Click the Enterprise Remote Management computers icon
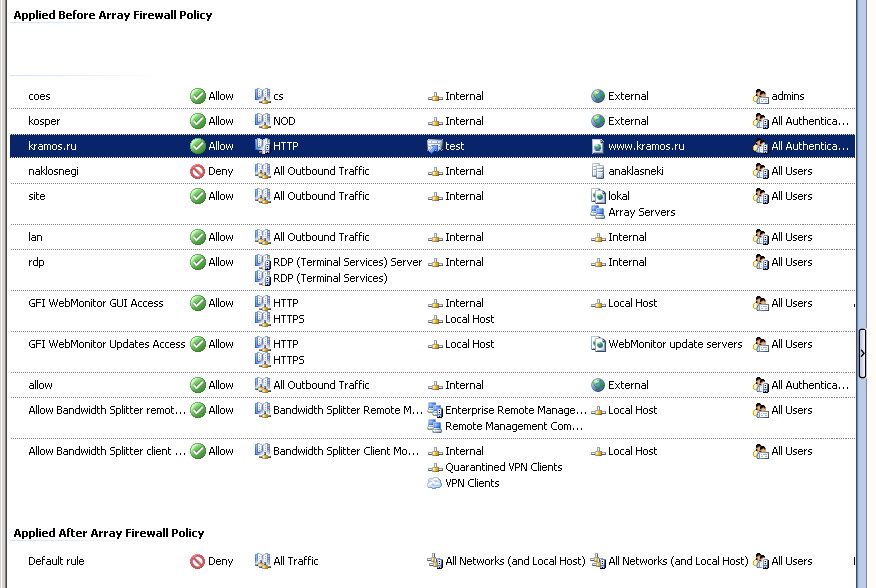Image resolution: width=876 pixels, height=588 pixels. point(435,410)
